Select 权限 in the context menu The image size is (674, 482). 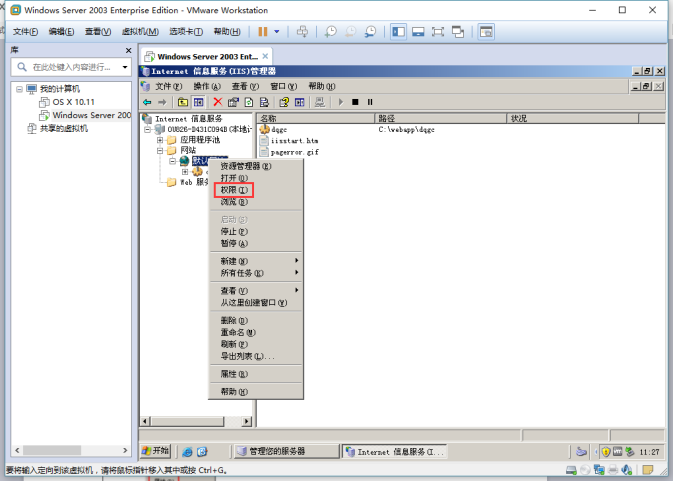pyautogui.click(x=232, y=189)
